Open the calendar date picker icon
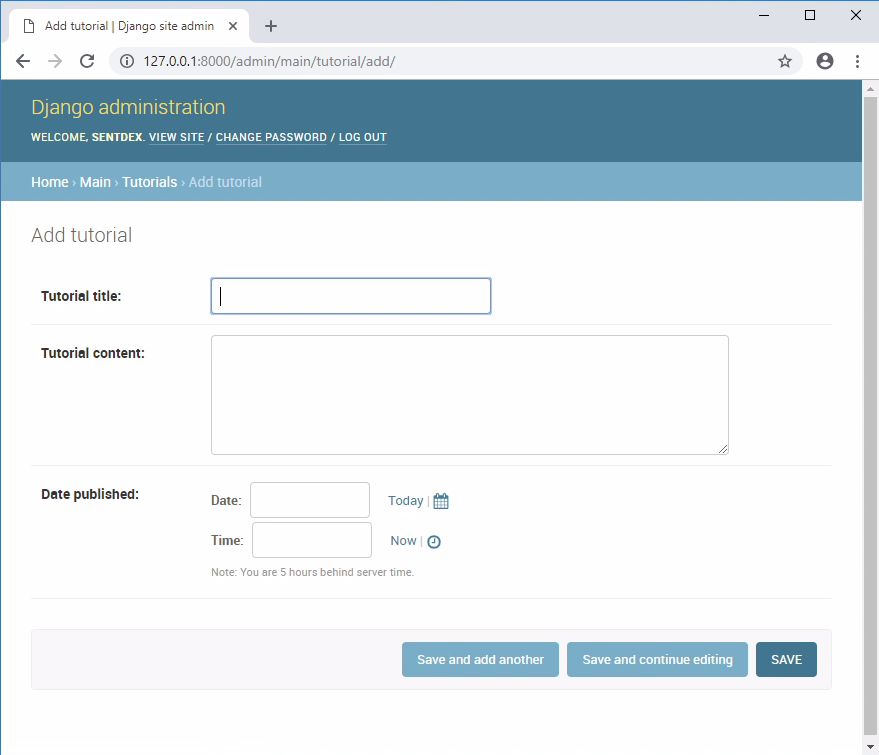 (441, 501)
